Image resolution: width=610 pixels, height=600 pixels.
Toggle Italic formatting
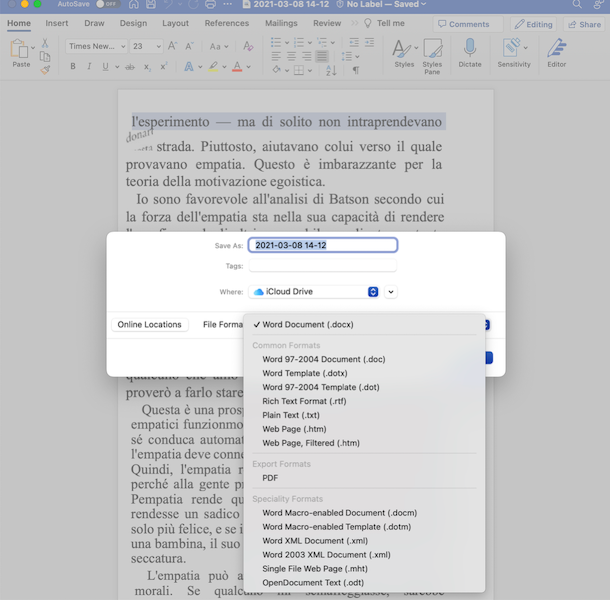click(x=89, y=67)
